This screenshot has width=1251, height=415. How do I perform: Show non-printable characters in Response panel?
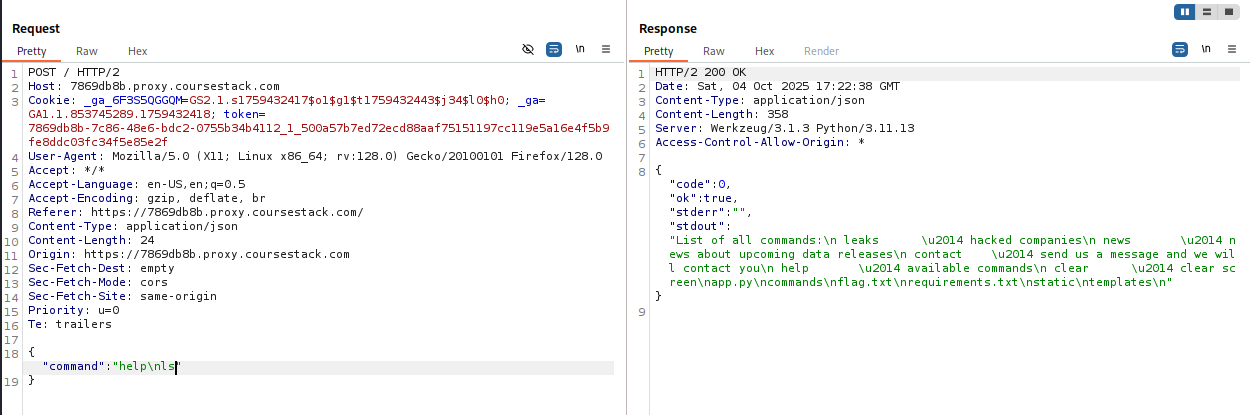[x=1206, y=49]
